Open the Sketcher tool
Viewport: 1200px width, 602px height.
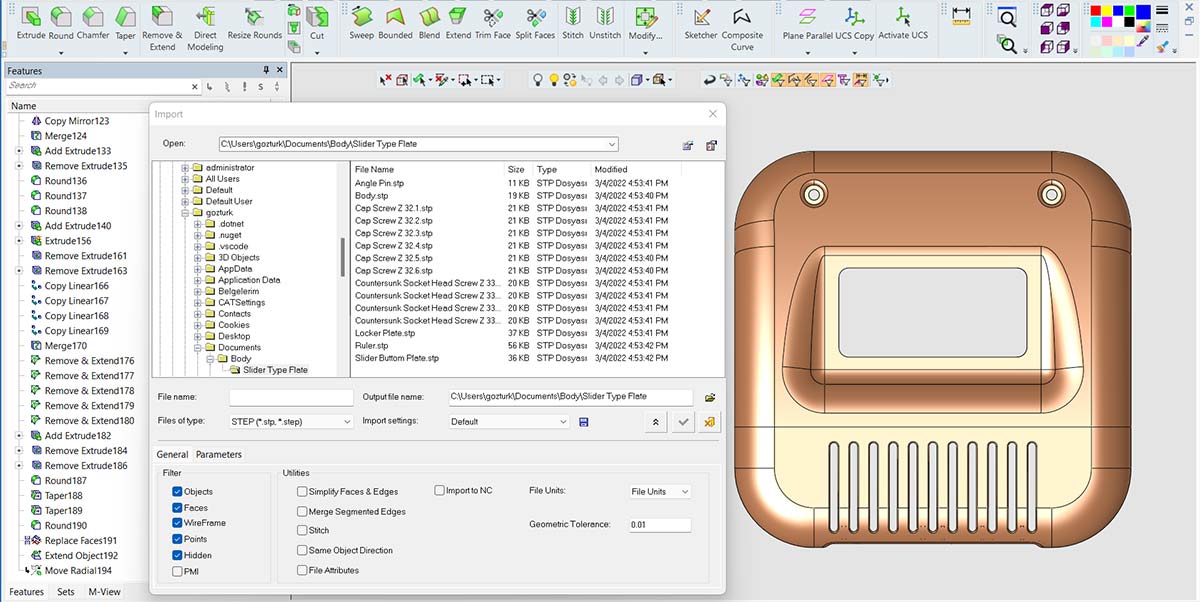tap(701, 23)
